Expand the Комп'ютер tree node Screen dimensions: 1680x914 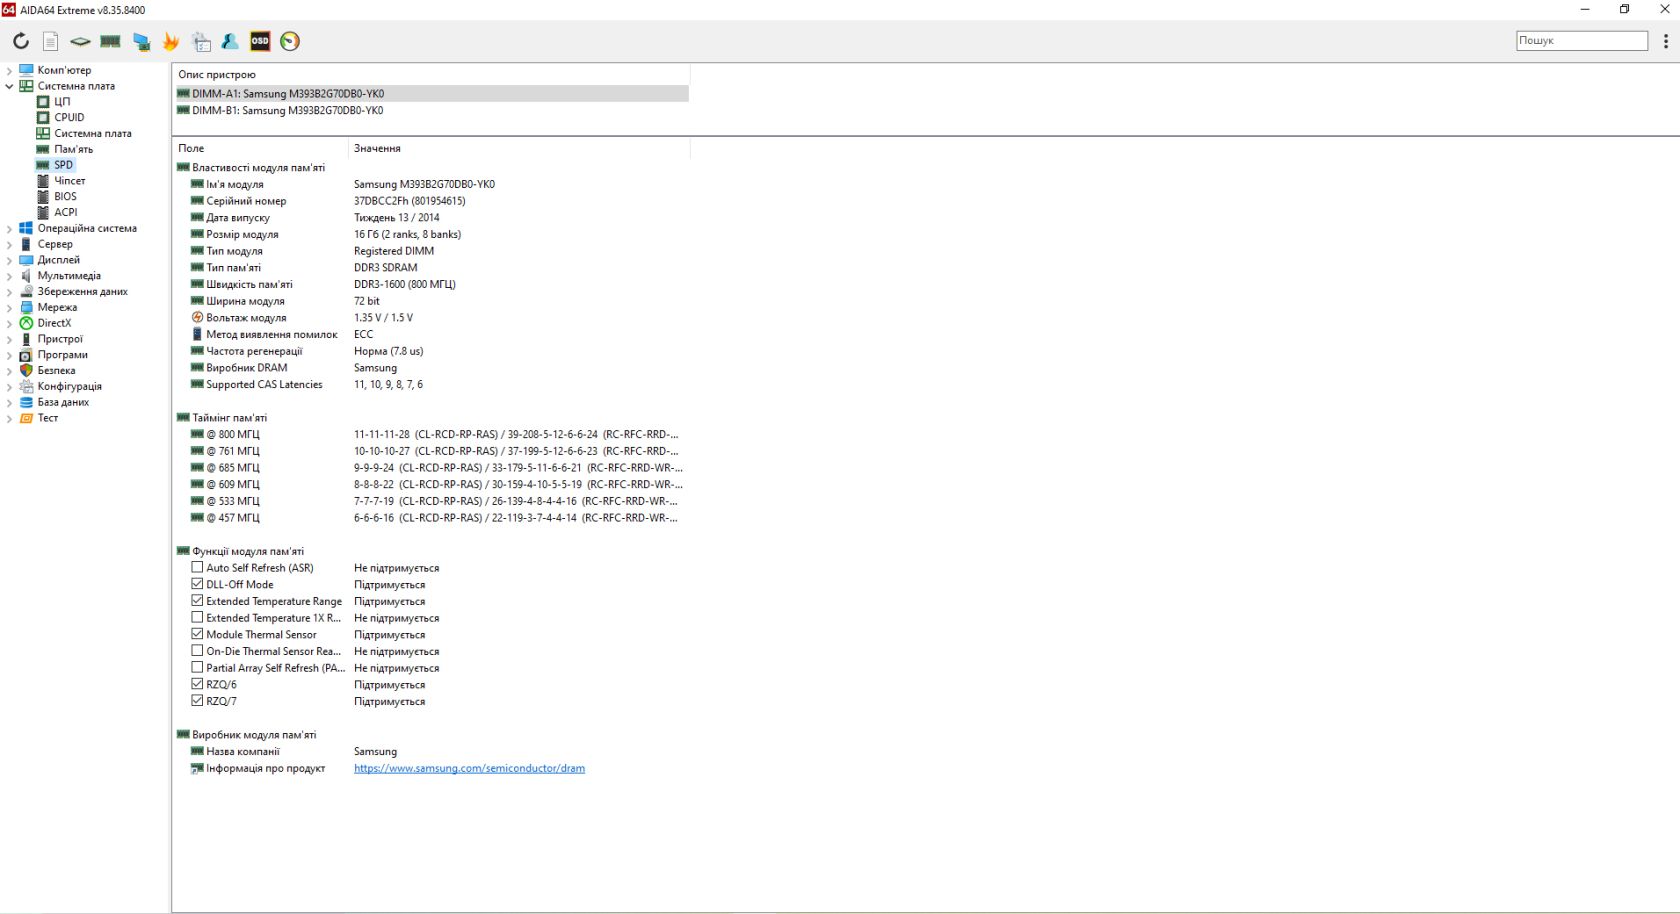coord(9,71)
